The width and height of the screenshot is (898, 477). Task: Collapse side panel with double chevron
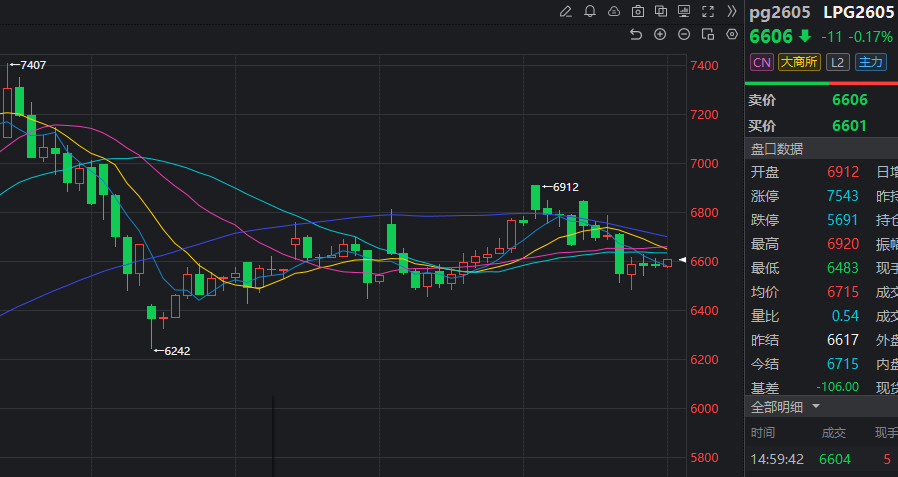point(731,11)
